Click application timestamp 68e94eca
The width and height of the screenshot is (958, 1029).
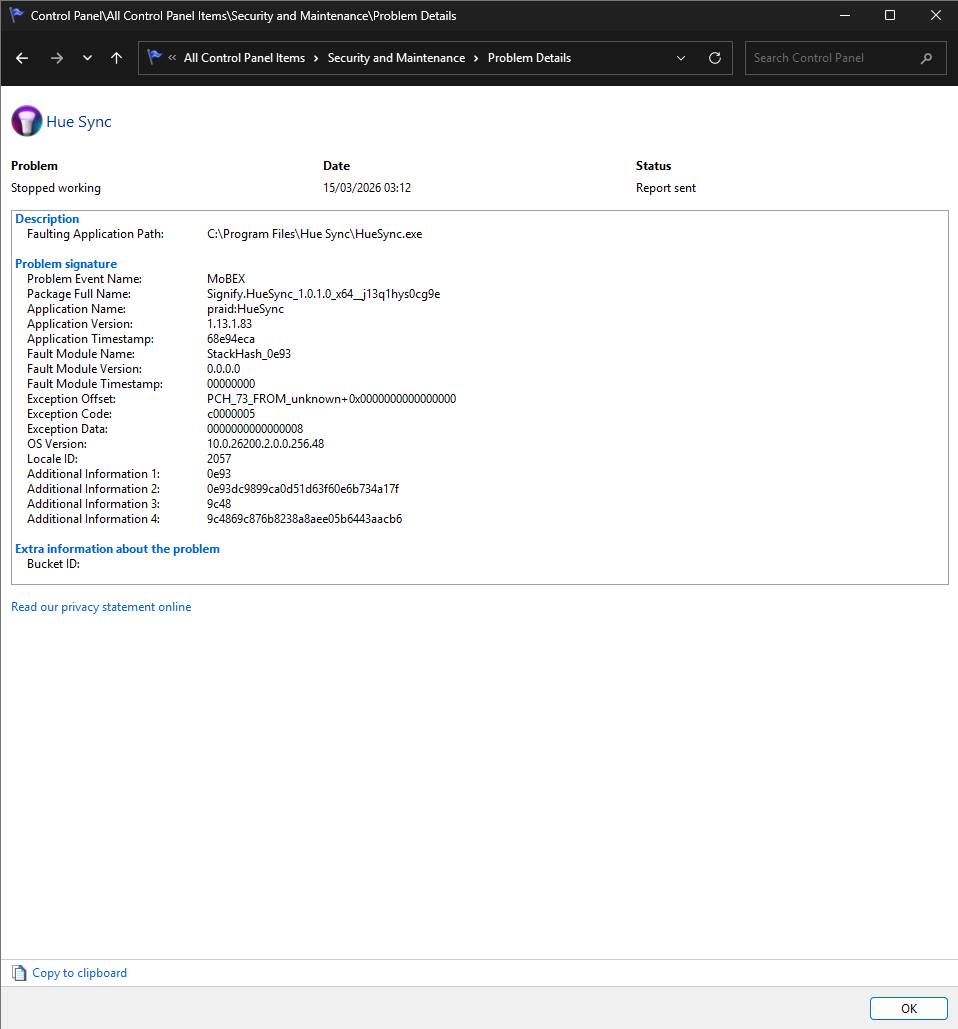pyautogui.click(x=231, y=339)
